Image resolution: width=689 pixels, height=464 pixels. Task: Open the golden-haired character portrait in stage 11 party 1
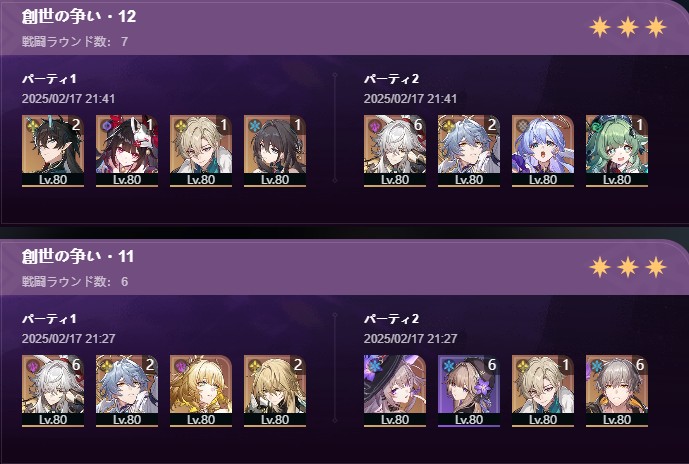click(201, 391)
